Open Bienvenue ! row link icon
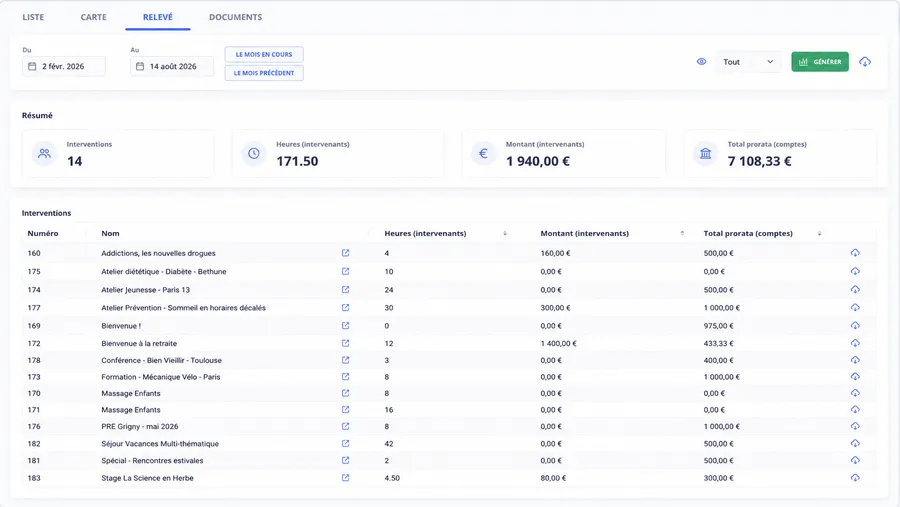 pyautogui.click(x=346, y=326)
